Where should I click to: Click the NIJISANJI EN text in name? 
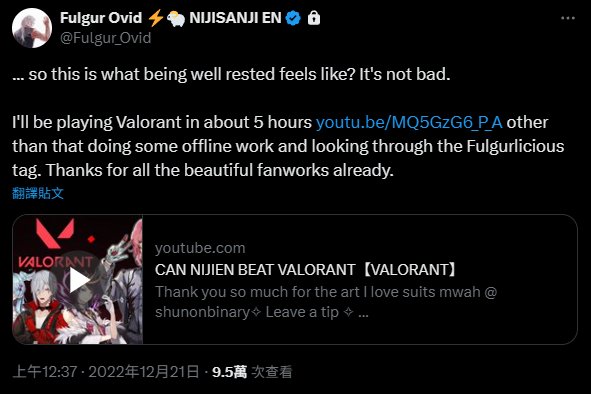[x=235, y=18]
